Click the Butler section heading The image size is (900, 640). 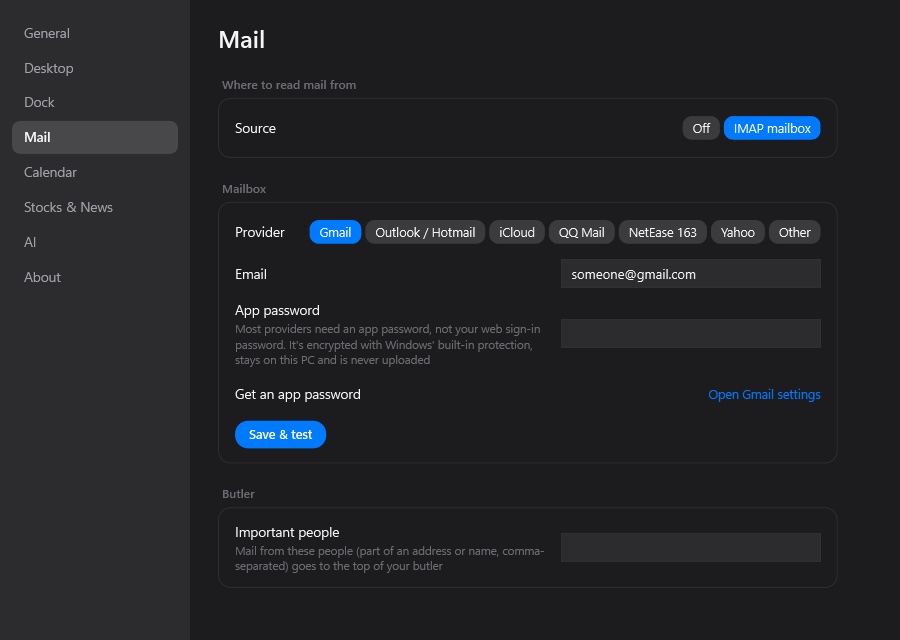(x=238, y=494)
